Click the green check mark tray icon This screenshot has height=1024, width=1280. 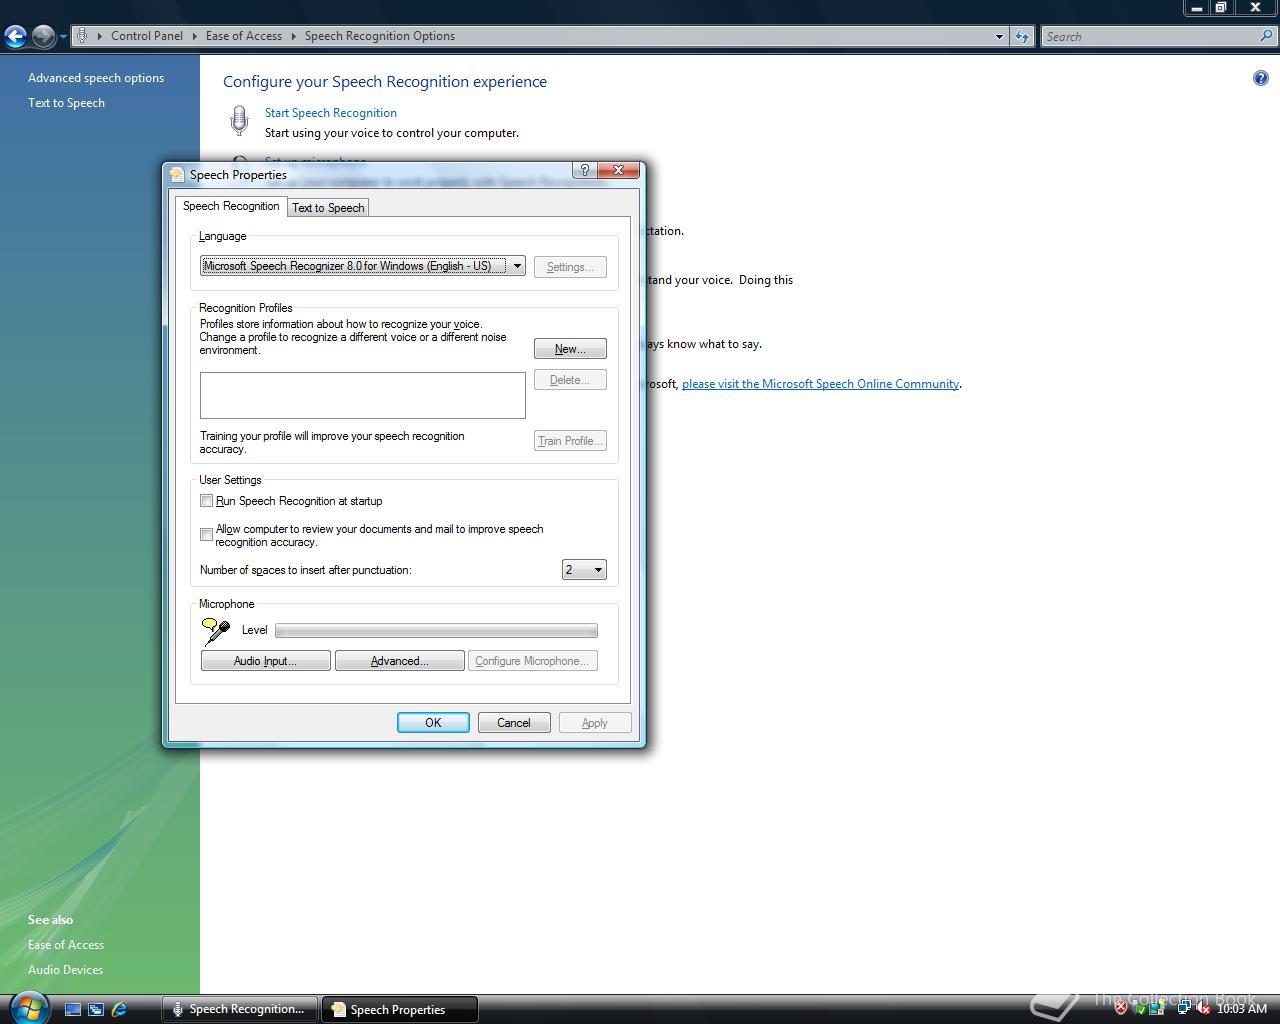click(1141, 1008)
